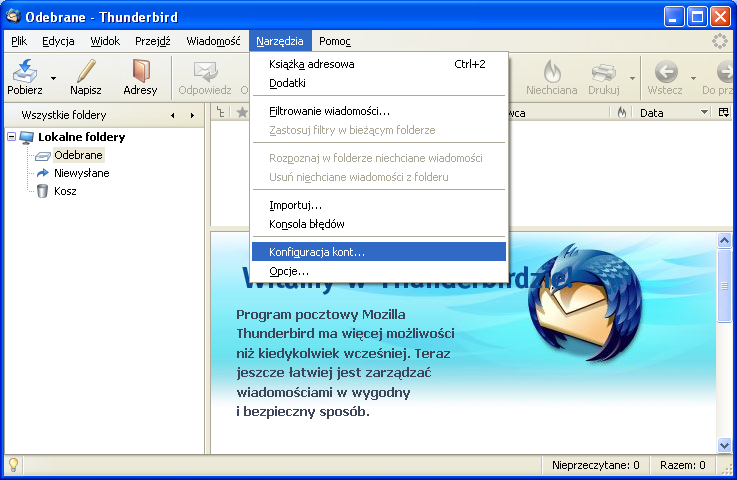Open the column picker icon
Screen dimensions: 737x480
723,113
